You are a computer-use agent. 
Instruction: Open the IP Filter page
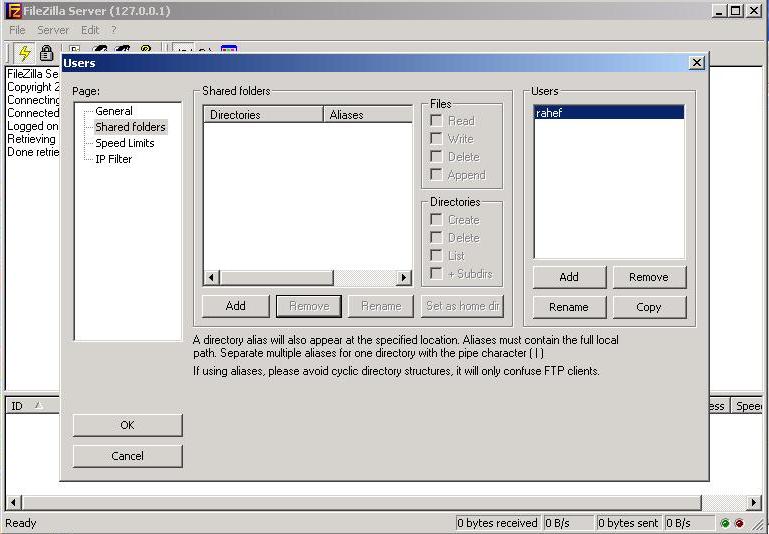click(113, 159)
